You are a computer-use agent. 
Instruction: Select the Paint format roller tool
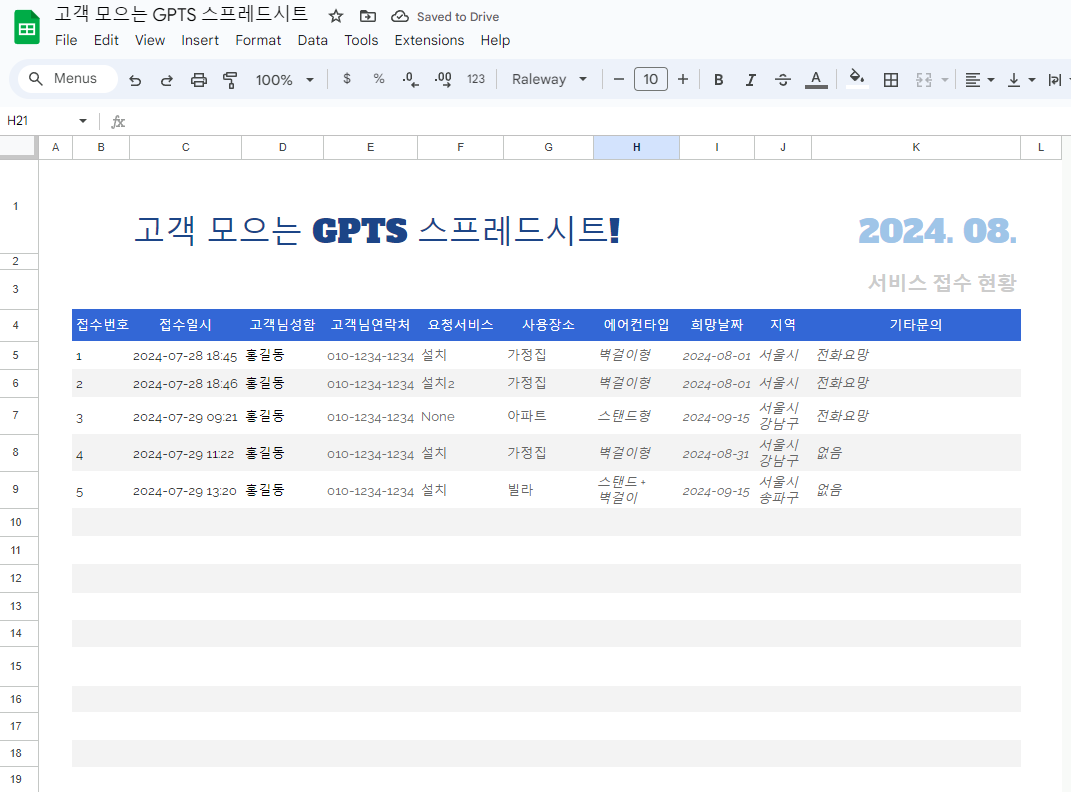230,80
